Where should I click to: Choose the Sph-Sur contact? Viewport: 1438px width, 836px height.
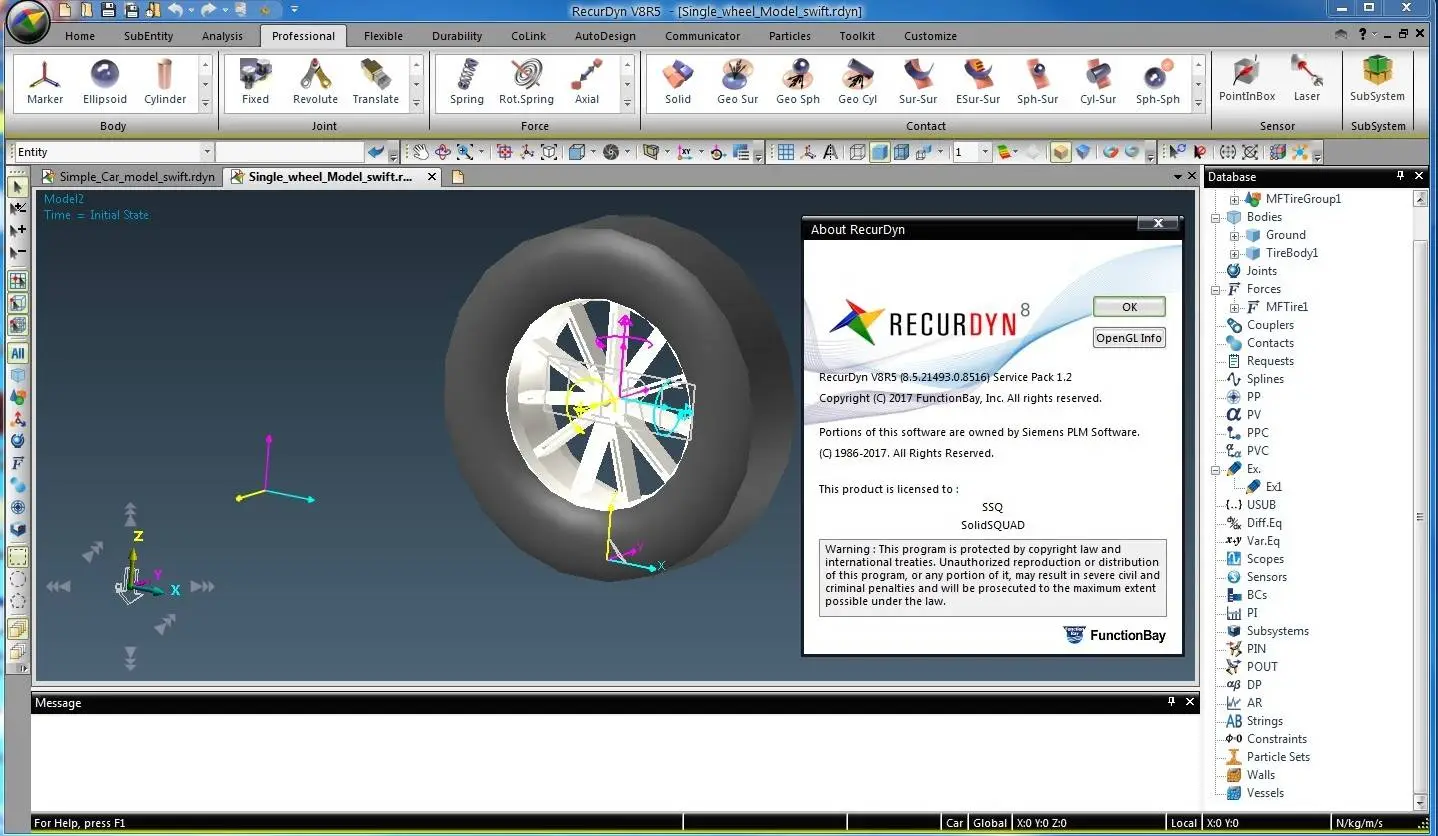[x=1037, y=82]
